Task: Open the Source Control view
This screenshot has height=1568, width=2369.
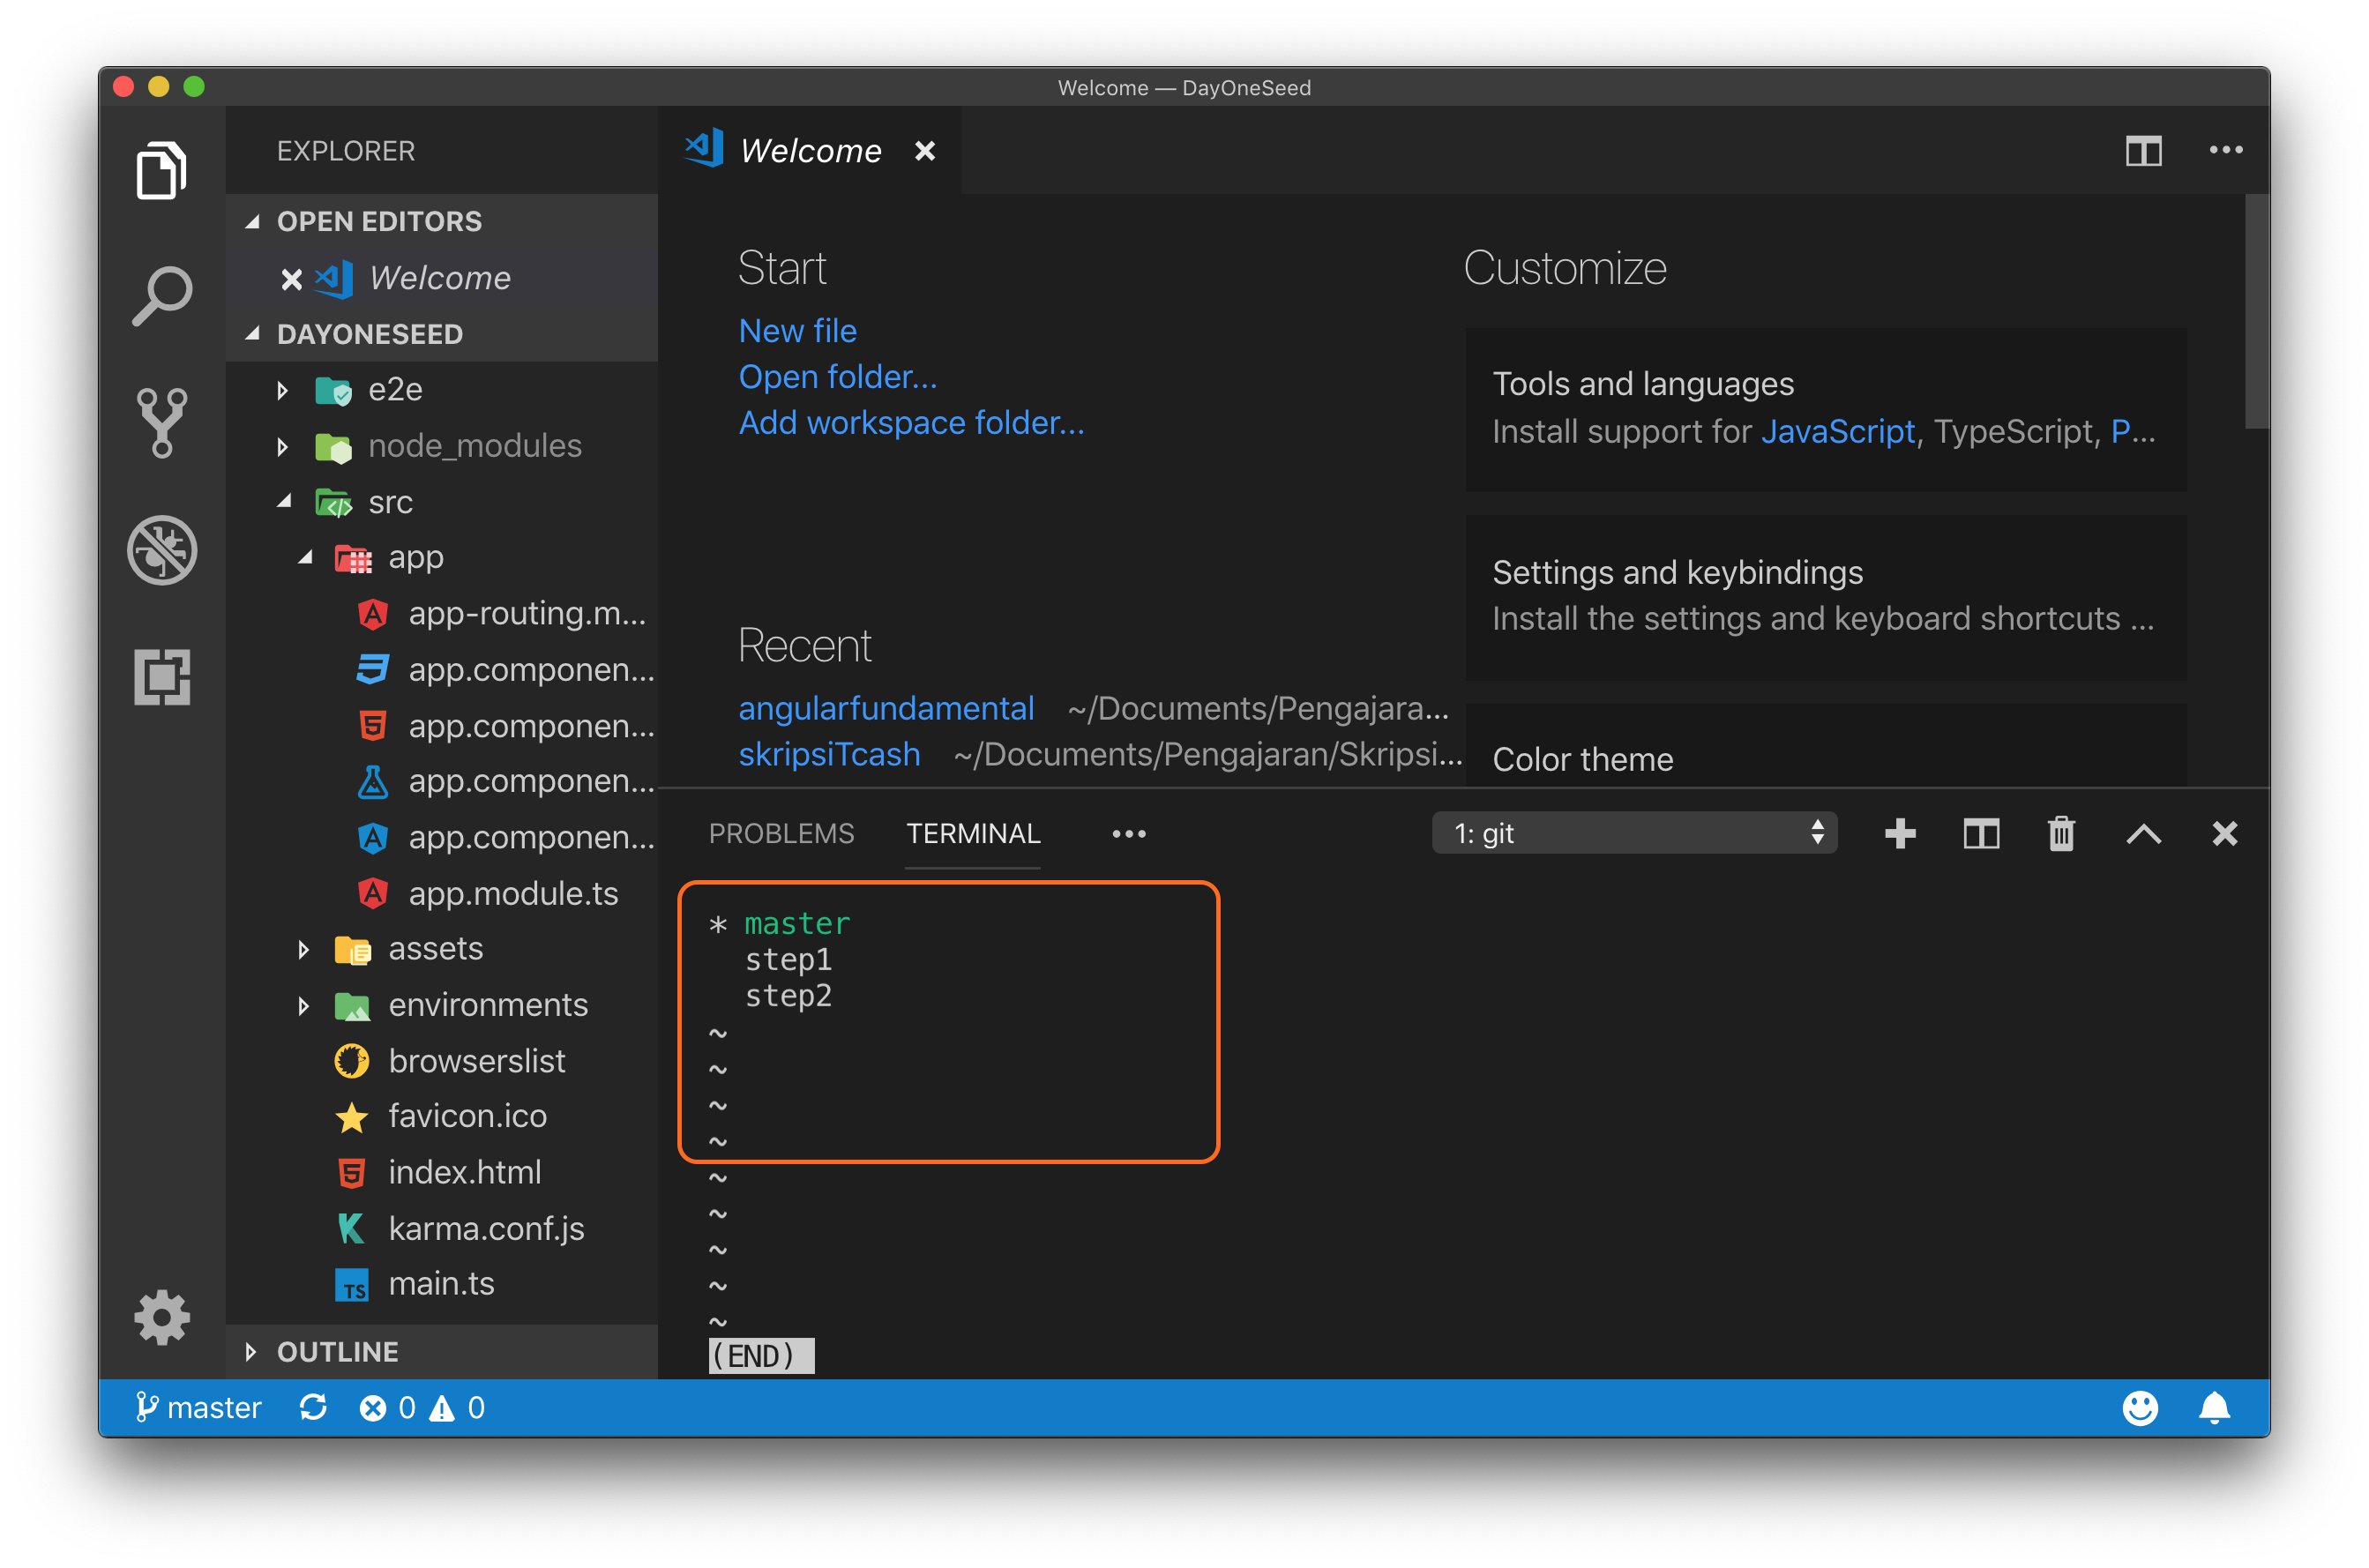Action: (x=161, y=422)
